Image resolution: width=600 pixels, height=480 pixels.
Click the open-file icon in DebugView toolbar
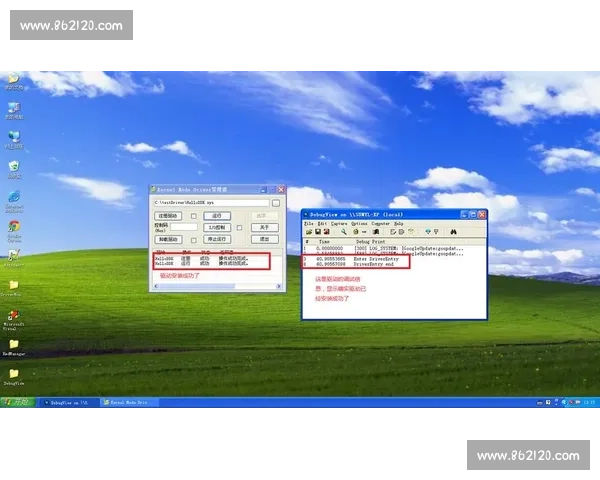(x=309, y=232)
